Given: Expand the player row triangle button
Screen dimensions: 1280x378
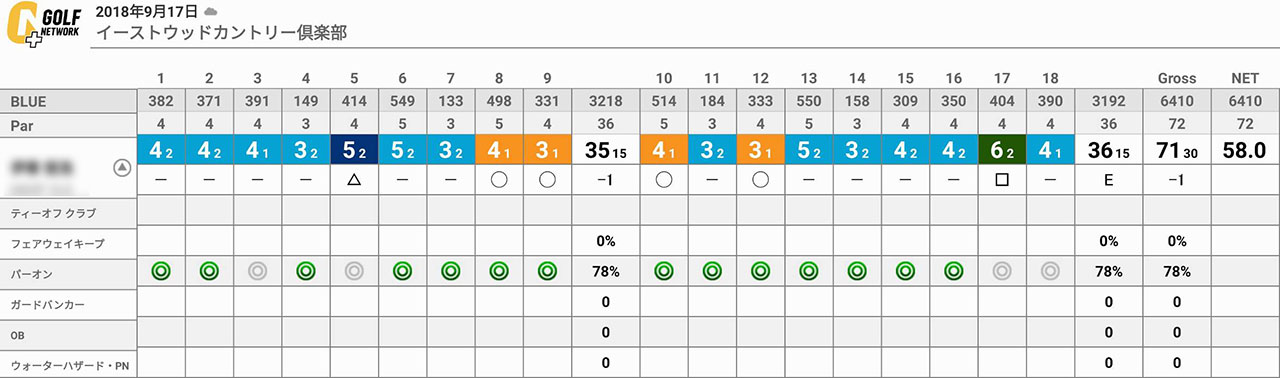Looking at the screenshot, I should [x=122, y=168].
